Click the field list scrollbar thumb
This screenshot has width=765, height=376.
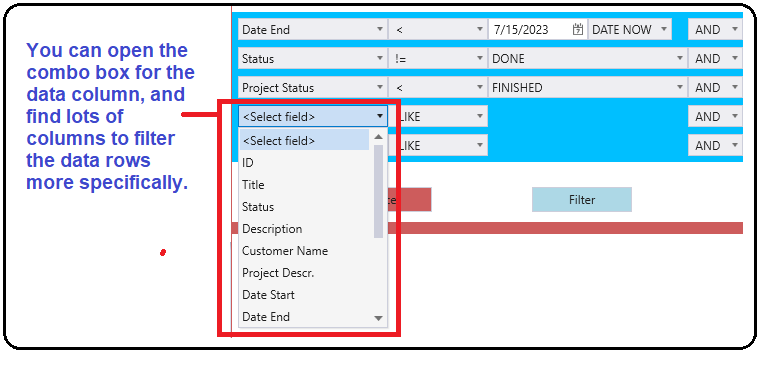pos(379,191)
